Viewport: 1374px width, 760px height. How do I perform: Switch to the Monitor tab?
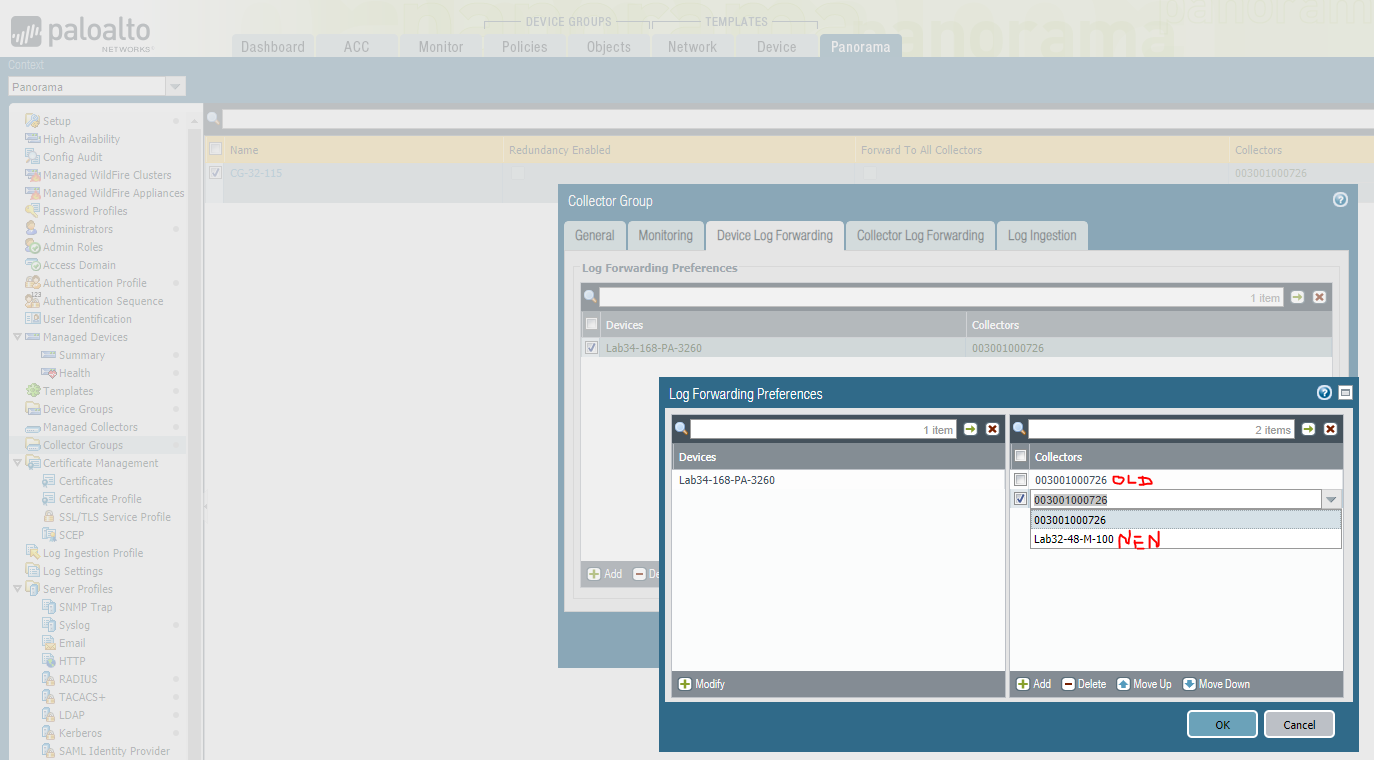(x=441, y=46)
